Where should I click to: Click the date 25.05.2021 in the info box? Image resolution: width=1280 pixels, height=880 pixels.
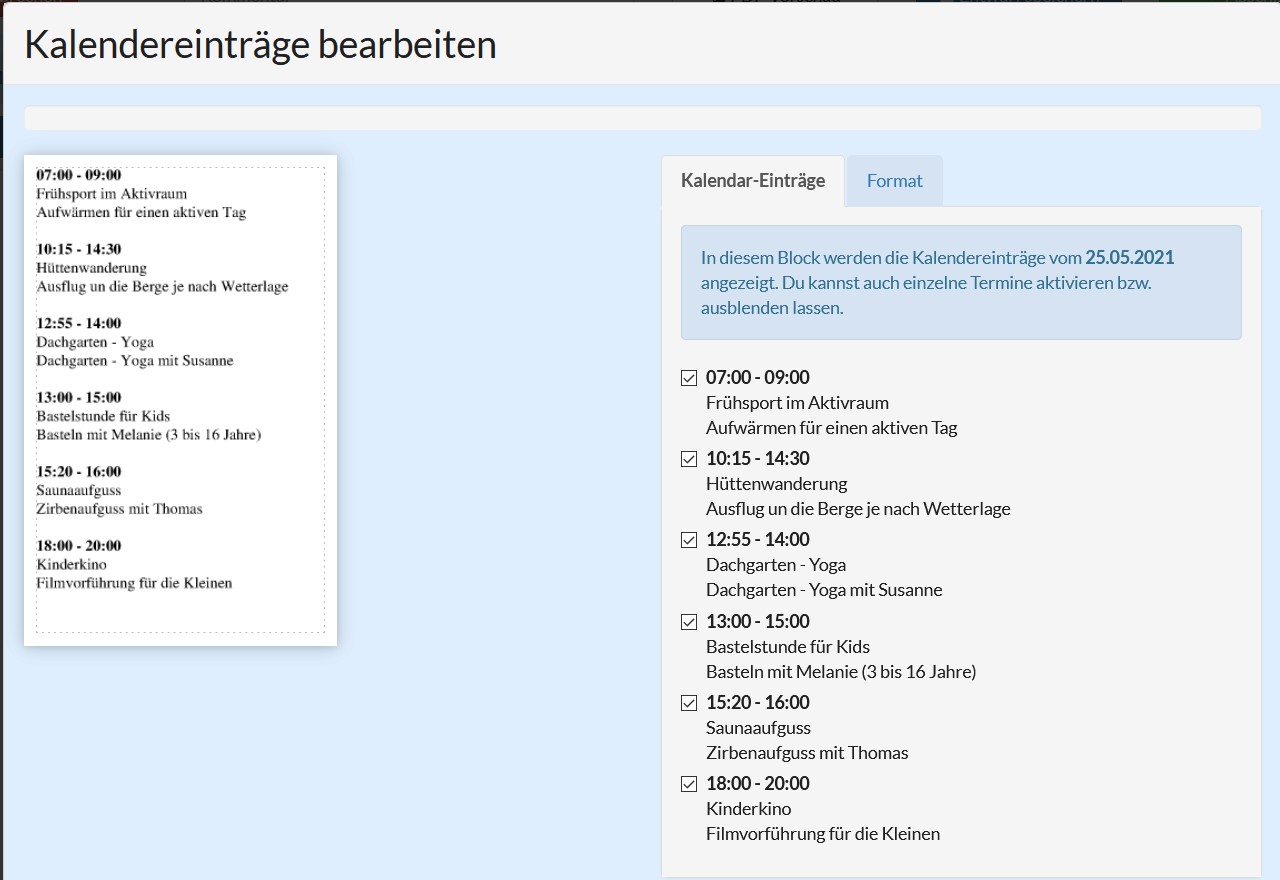1129,258
